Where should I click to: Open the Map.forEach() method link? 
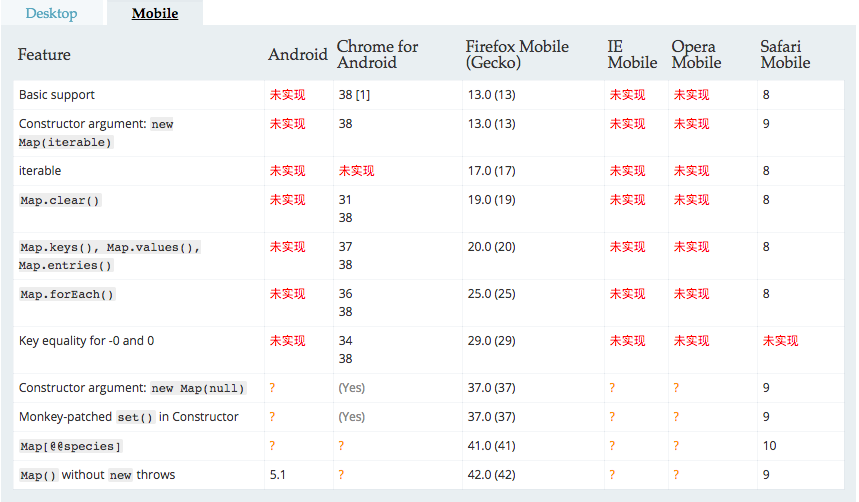(x=67, y=295)
